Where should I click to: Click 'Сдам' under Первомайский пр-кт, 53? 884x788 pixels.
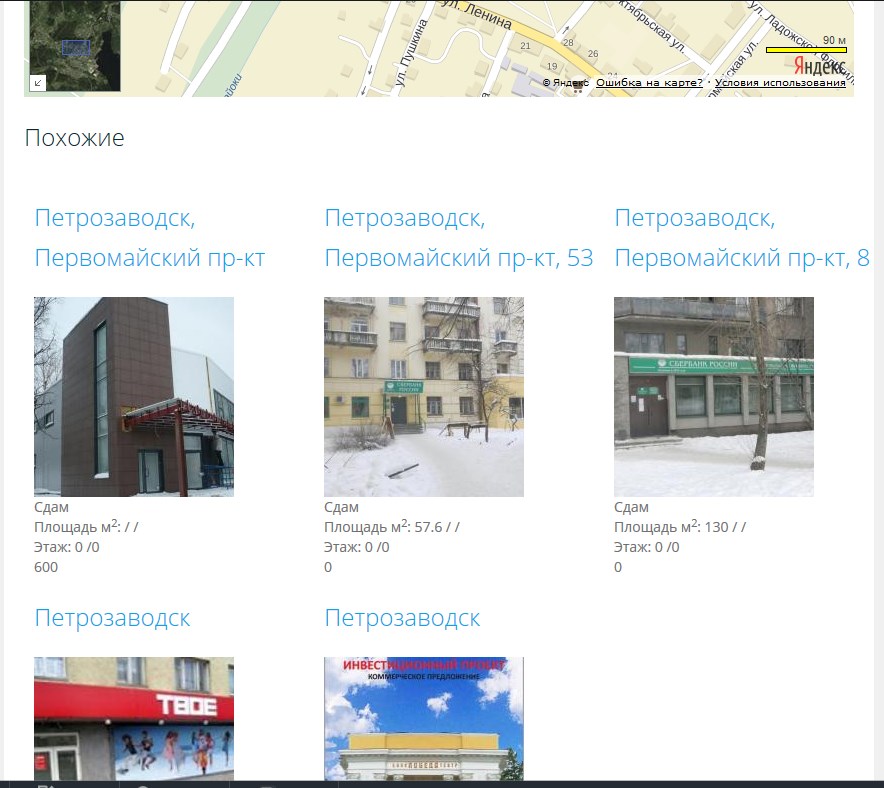pyautogui.click(x=341, y=507)
